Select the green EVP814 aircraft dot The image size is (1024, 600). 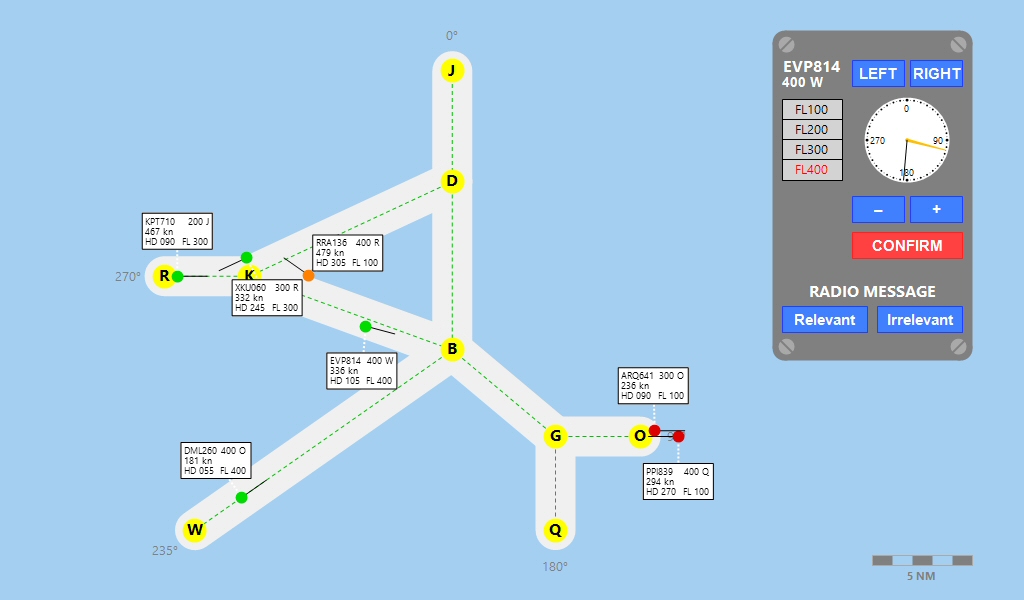coord(366,327)
